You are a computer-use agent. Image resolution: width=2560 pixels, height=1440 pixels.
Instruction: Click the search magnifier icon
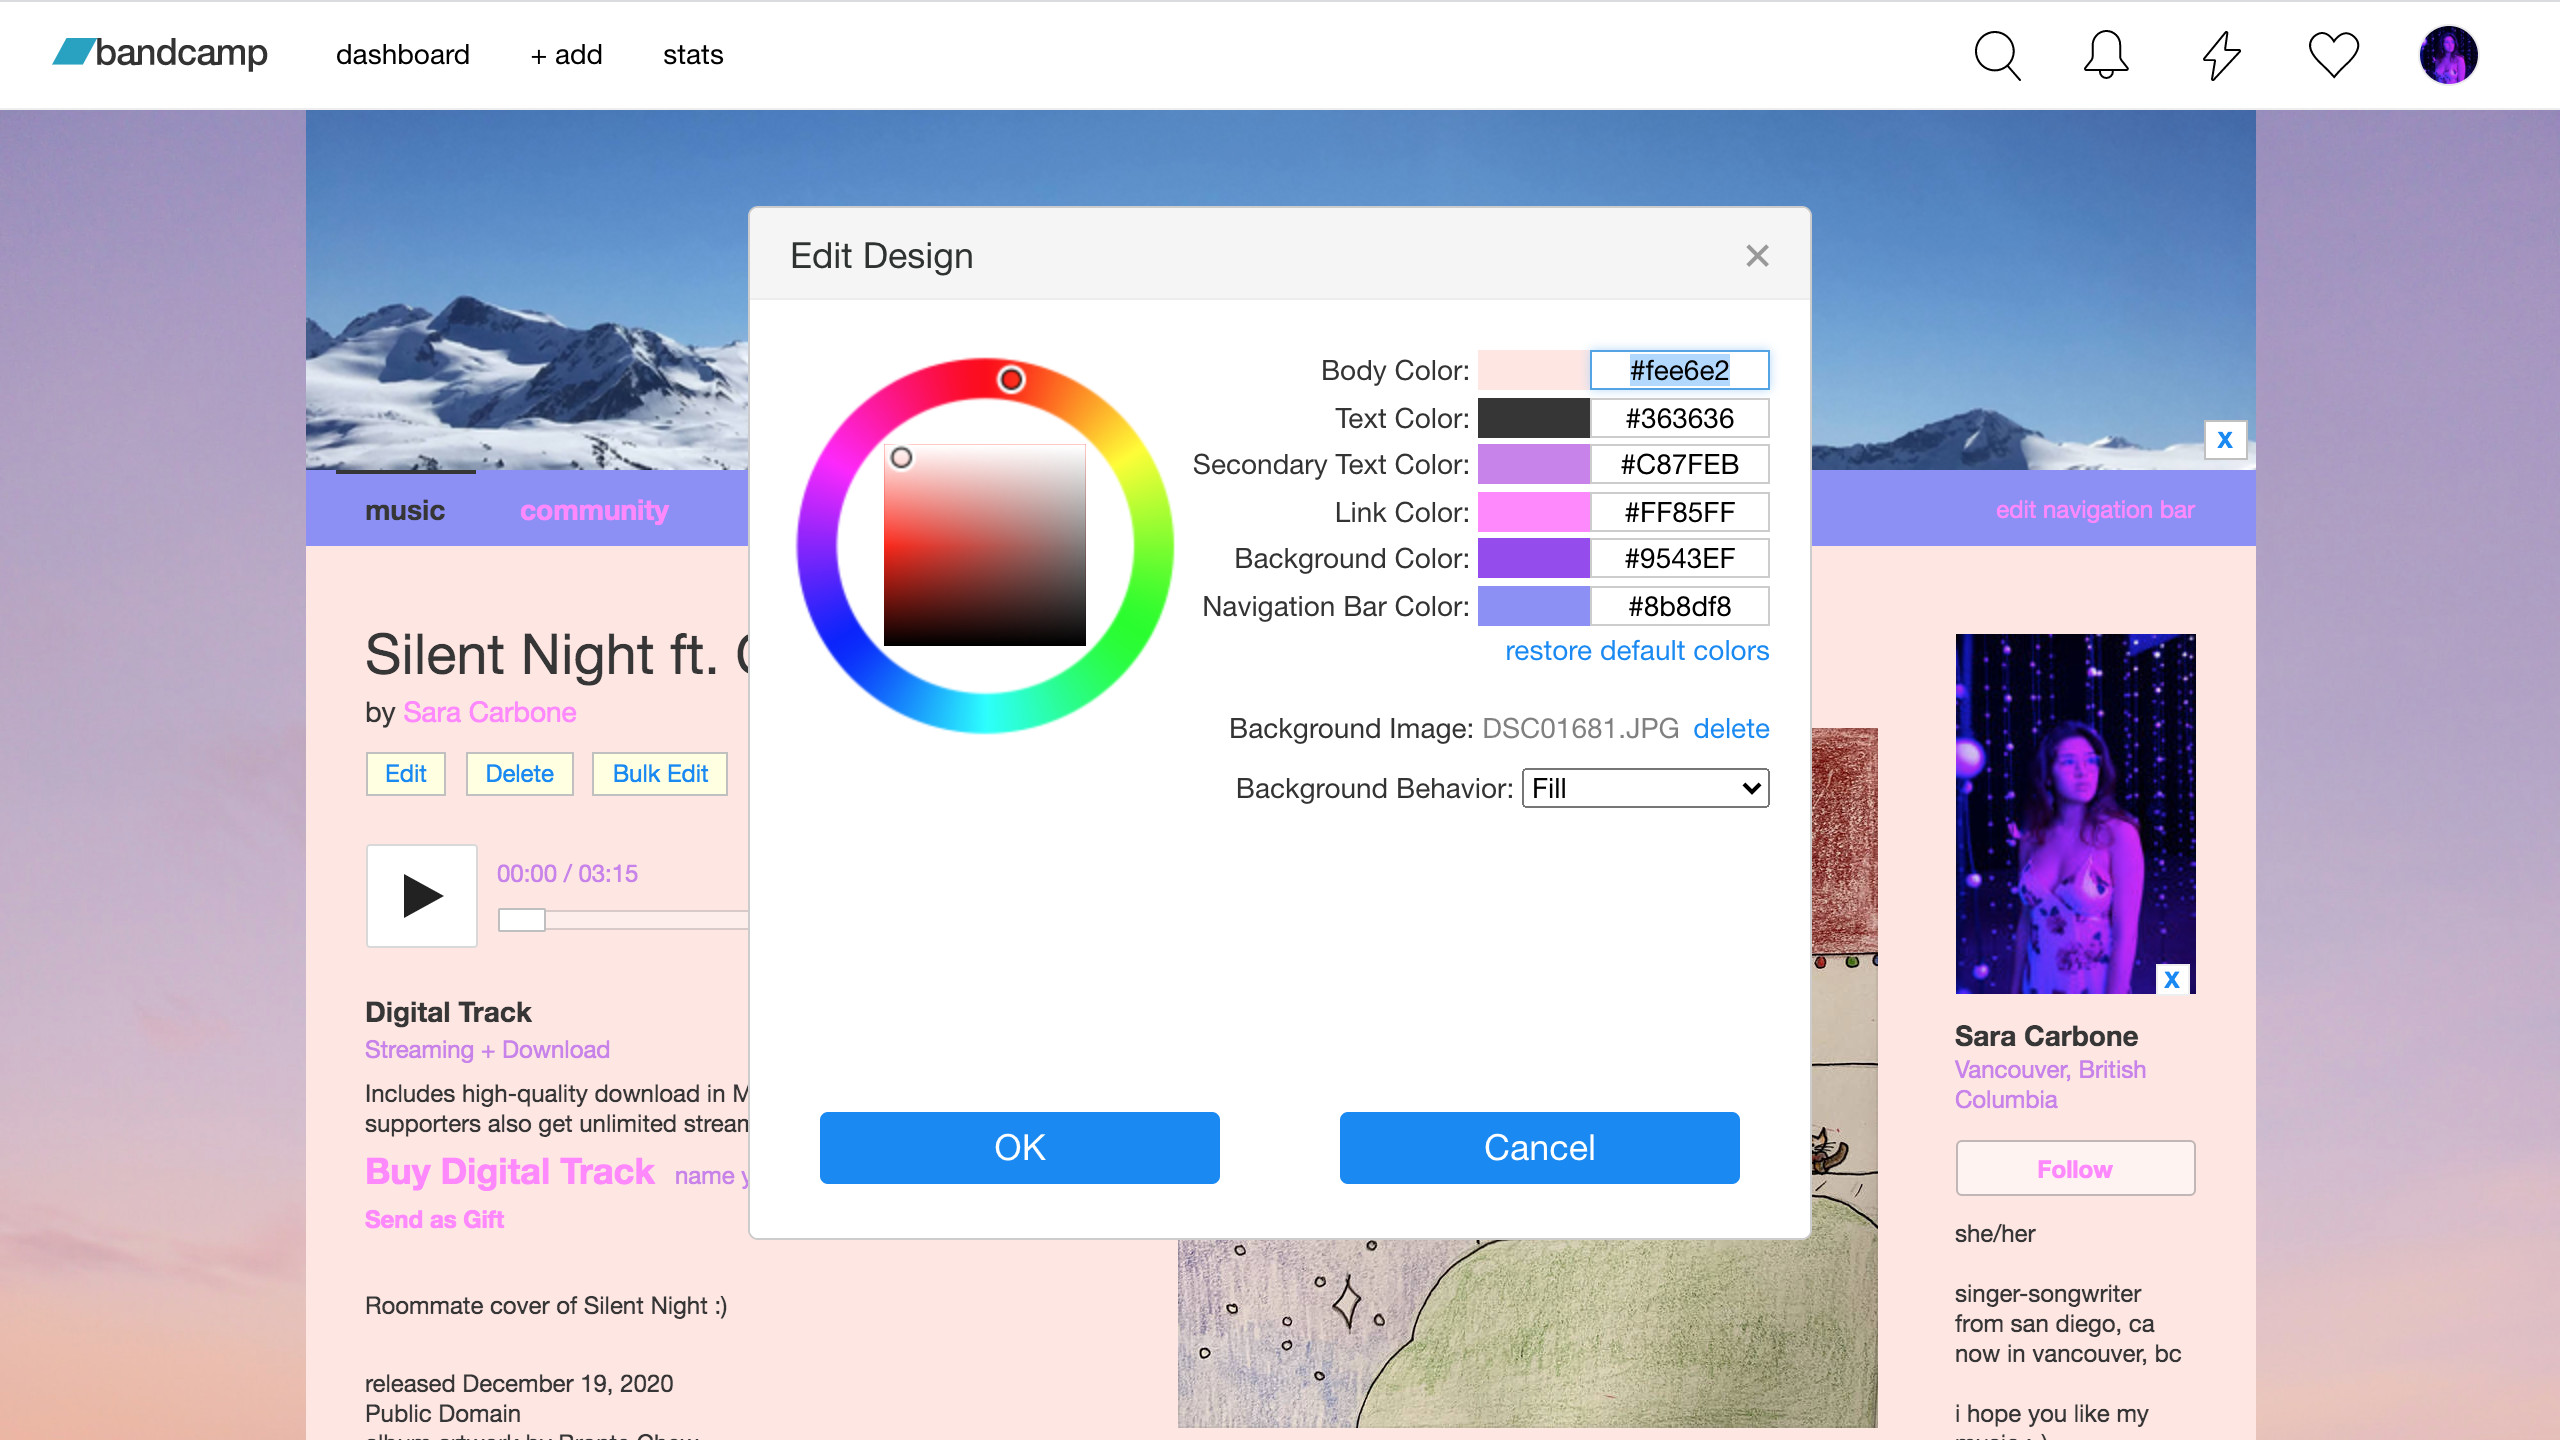[1997, 55]
